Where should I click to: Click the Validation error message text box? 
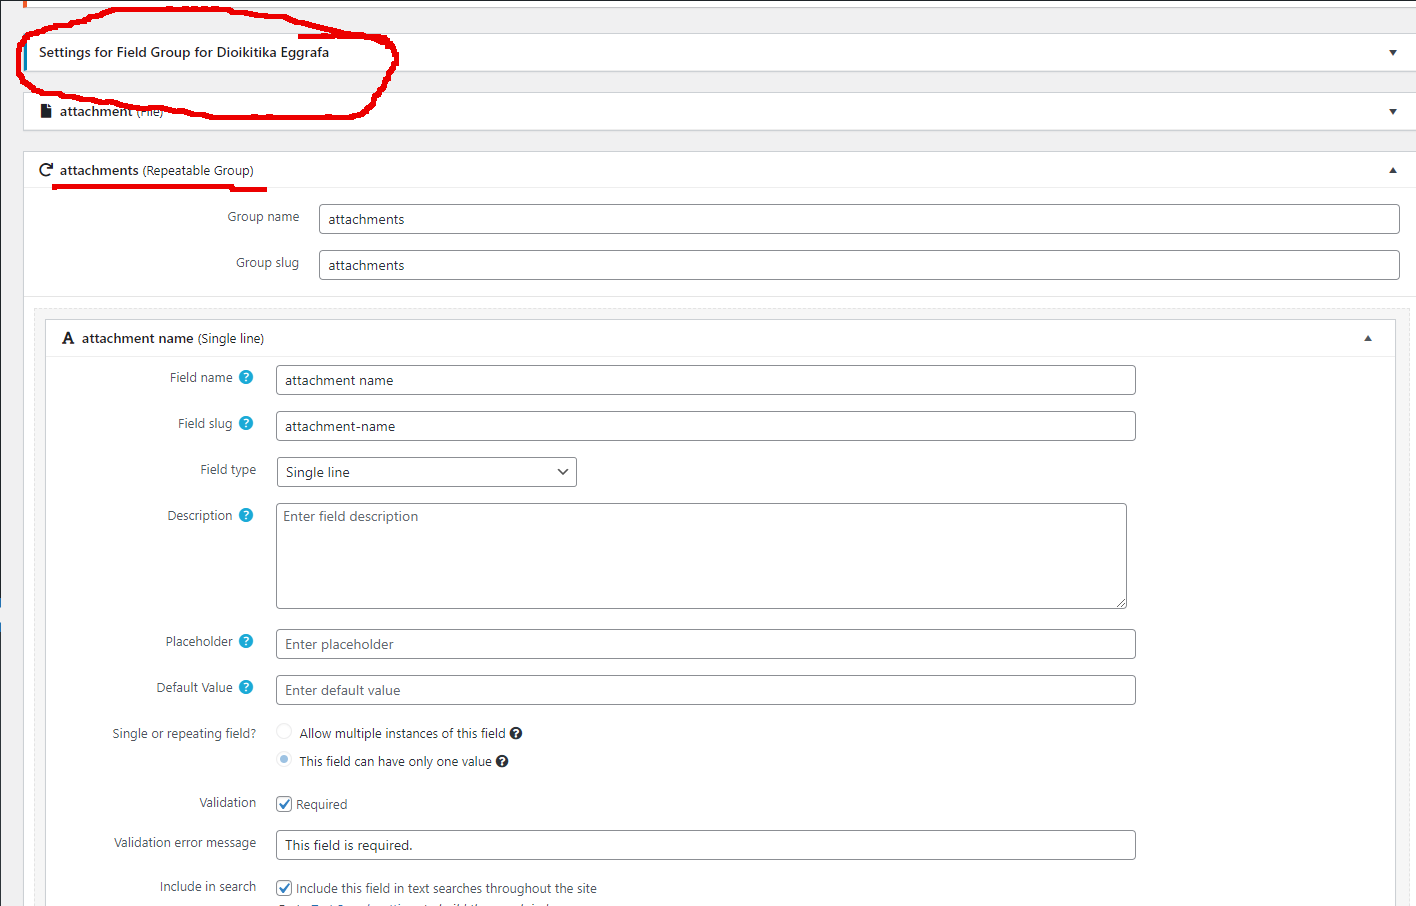coord(705,845)
